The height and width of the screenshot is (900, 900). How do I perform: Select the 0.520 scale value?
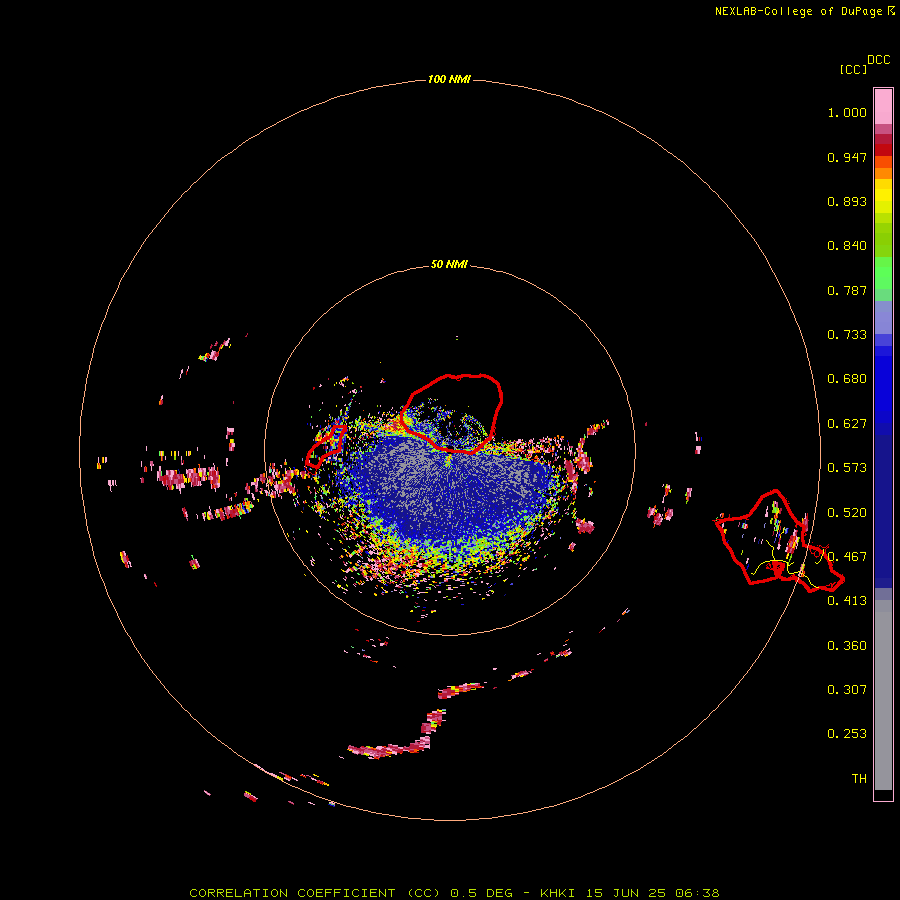click(847, 513)
